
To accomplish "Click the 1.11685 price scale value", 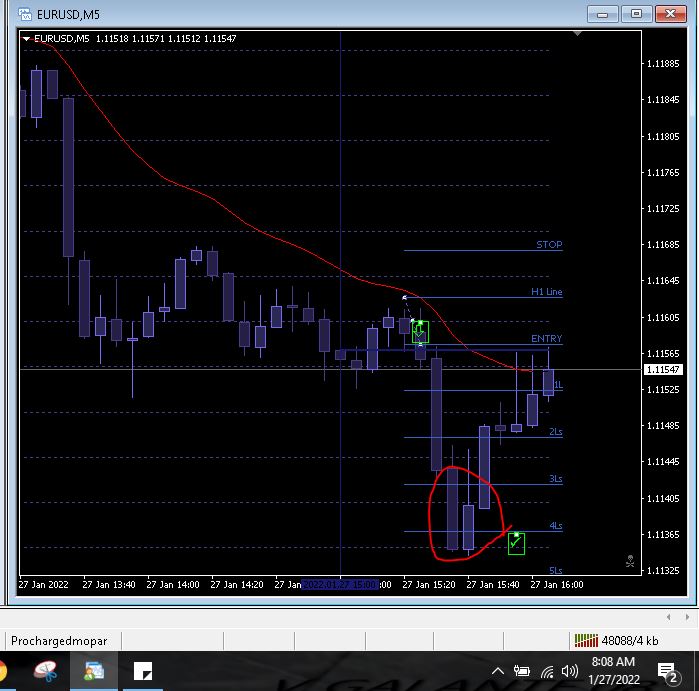I will [x=663, y=245].
